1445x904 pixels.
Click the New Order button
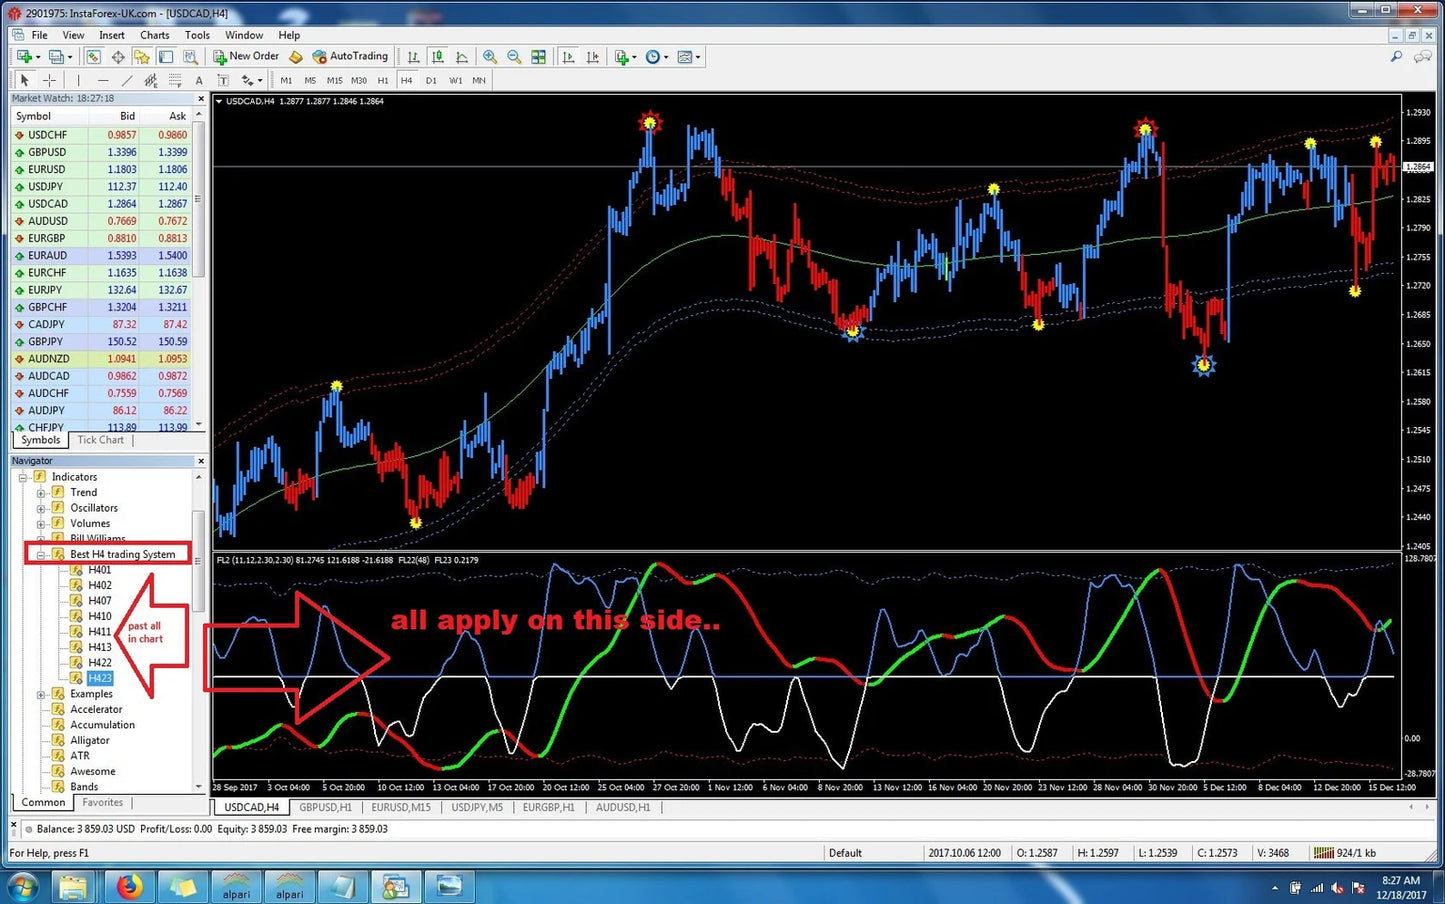coord(246,57)
